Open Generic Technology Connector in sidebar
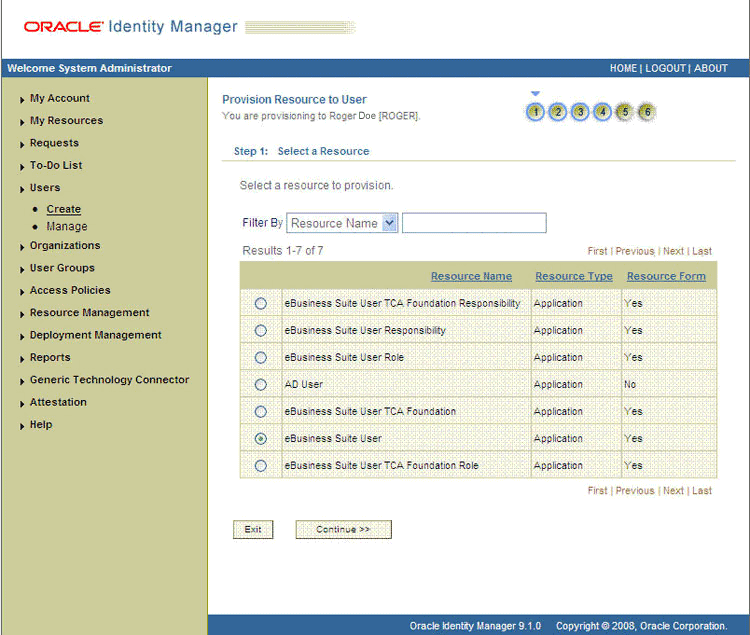This screenshot has height=635, width=750. [x=110, y=380]
